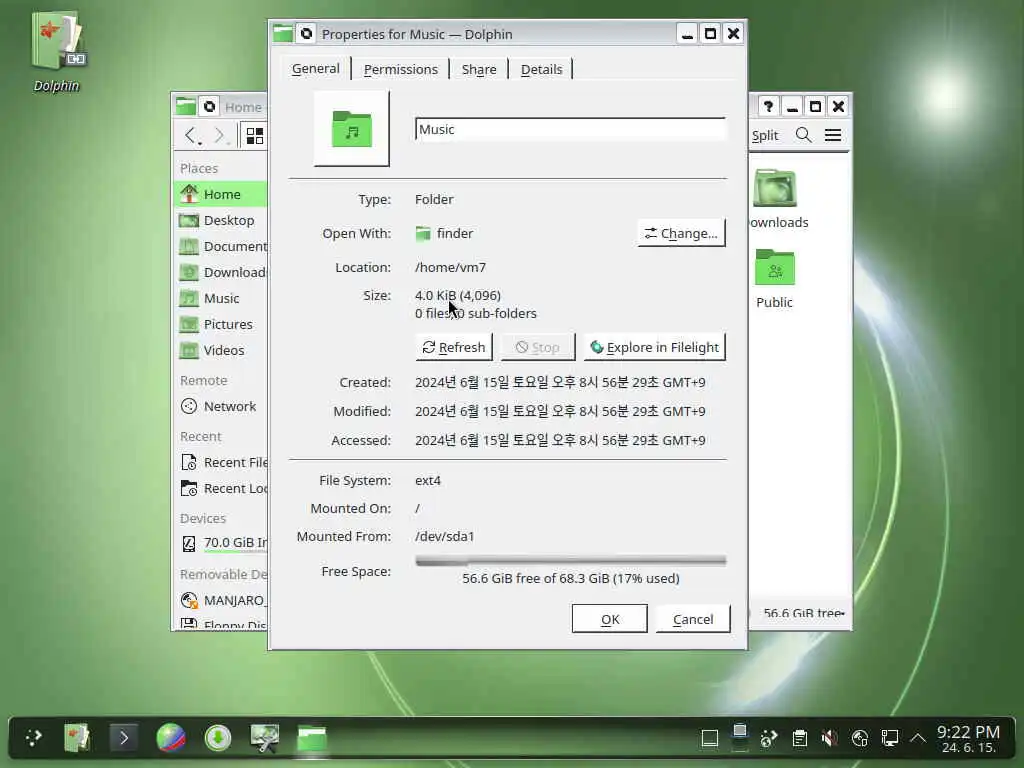Viewport: 1024px width, 768px height.
Task: Open the Permissions tab
Action: click(400, 69)
